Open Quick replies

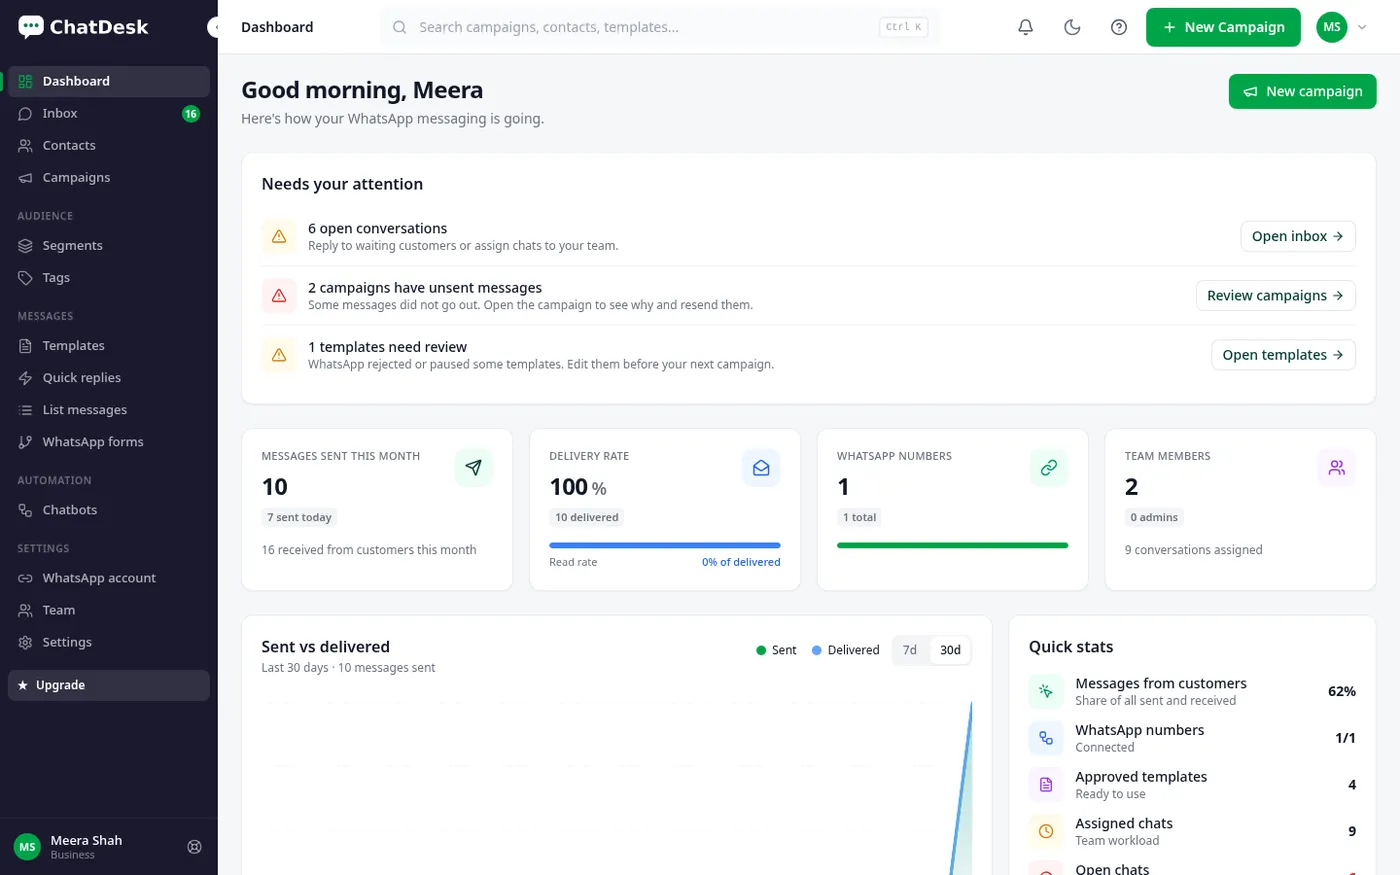point(109,377)
